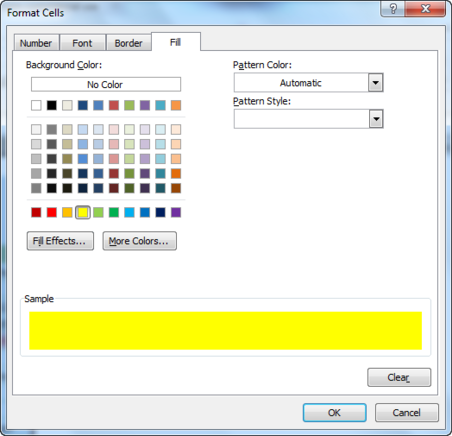Pick the white swatch in top theme row

(36, 105)
